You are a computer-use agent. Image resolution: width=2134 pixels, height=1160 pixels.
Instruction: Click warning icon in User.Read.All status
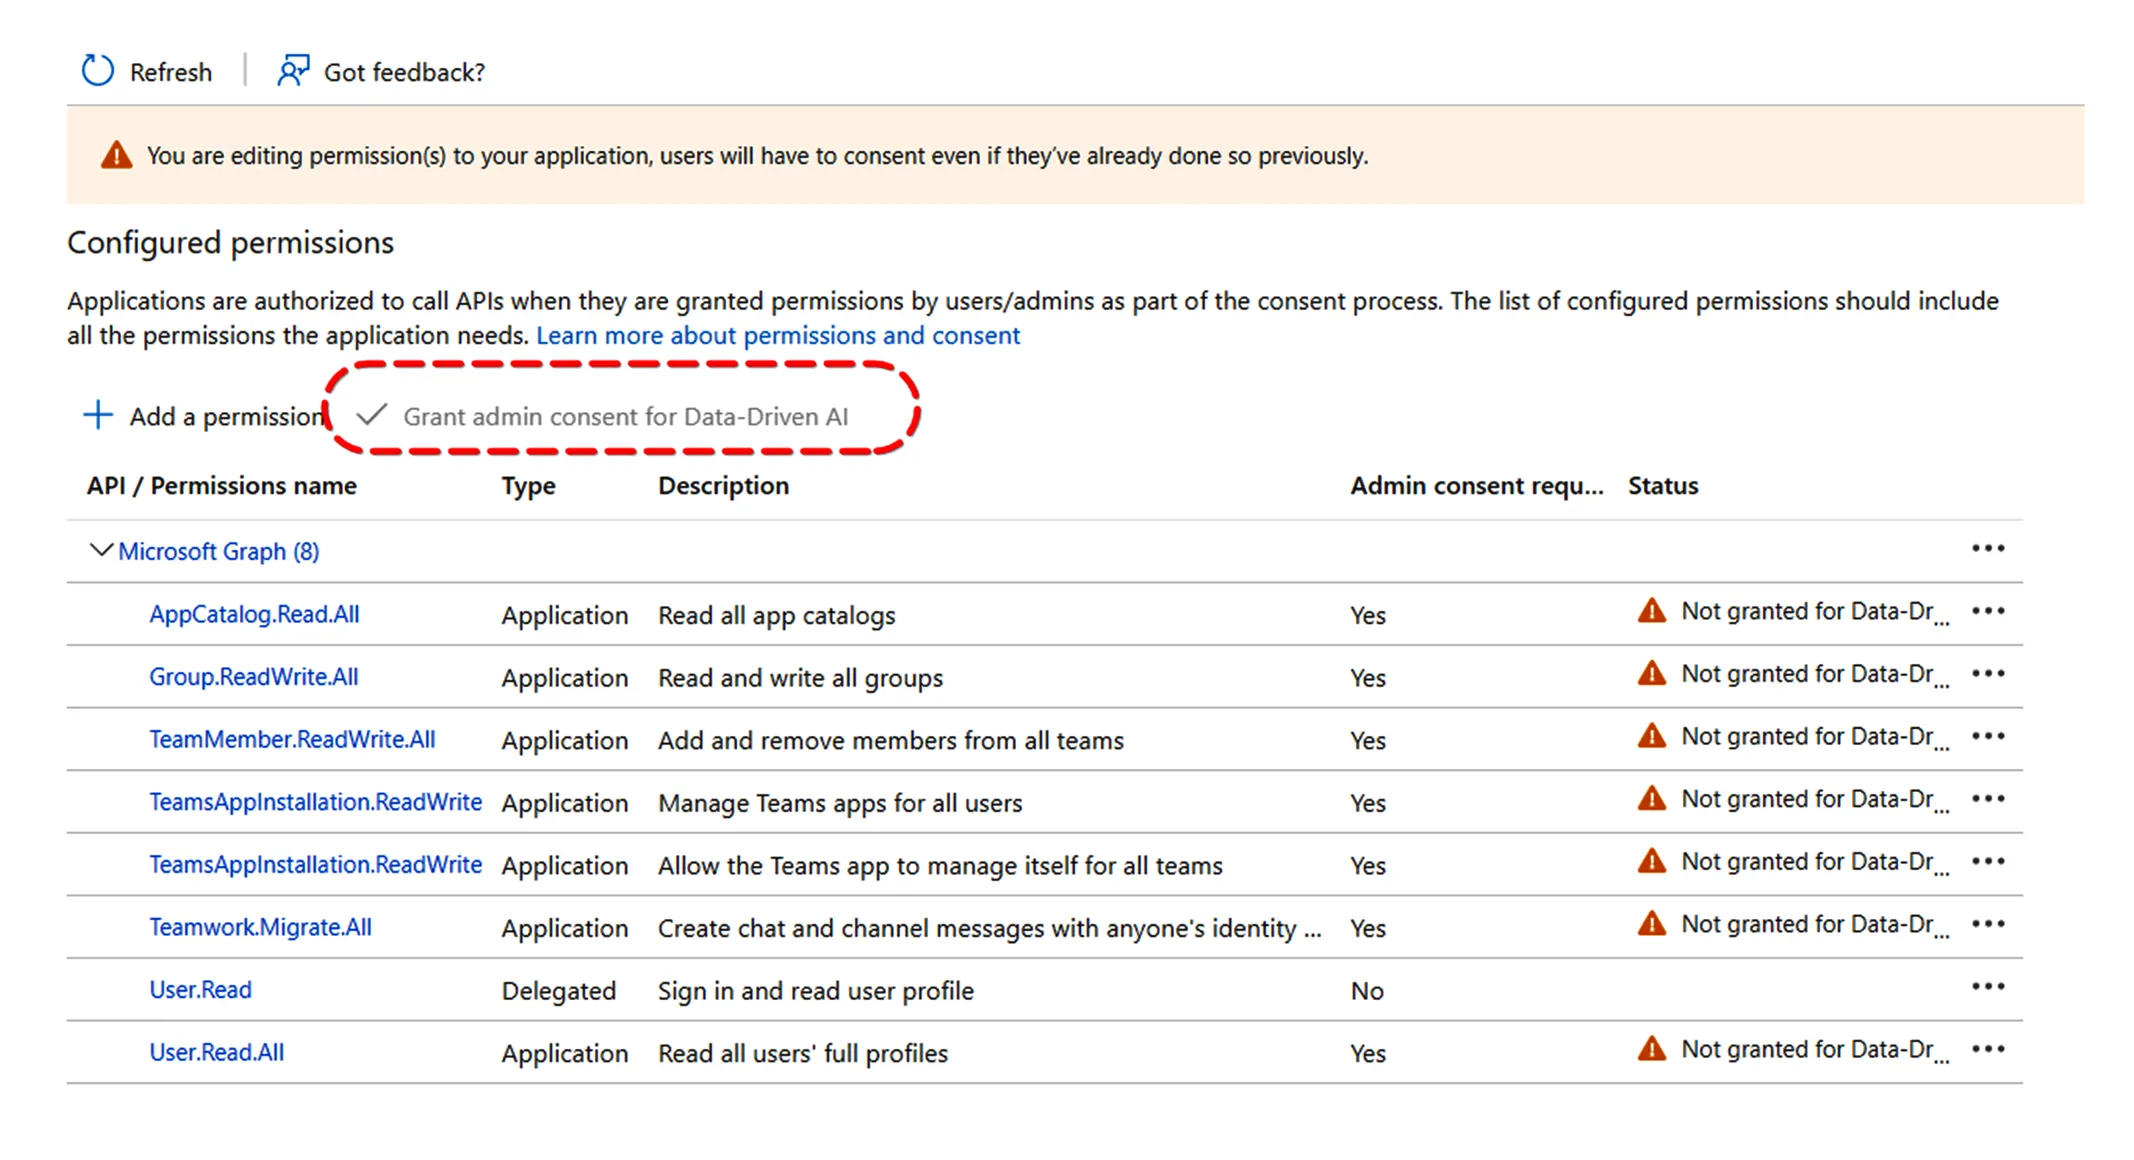click(1652, 1049)
